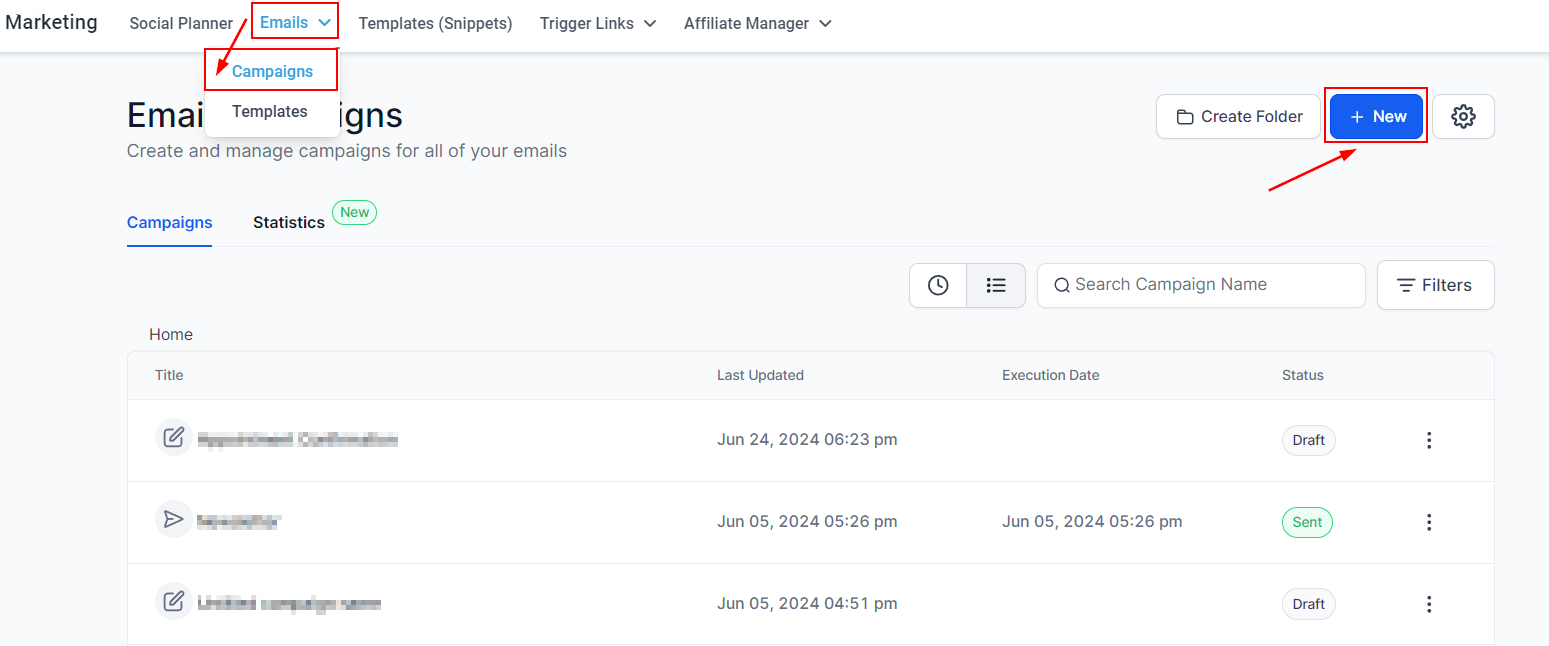The width and height of the screenshot is (1549, 646).
Task: Expand the Trigger Links dropdown
Action: pos(598,23)
